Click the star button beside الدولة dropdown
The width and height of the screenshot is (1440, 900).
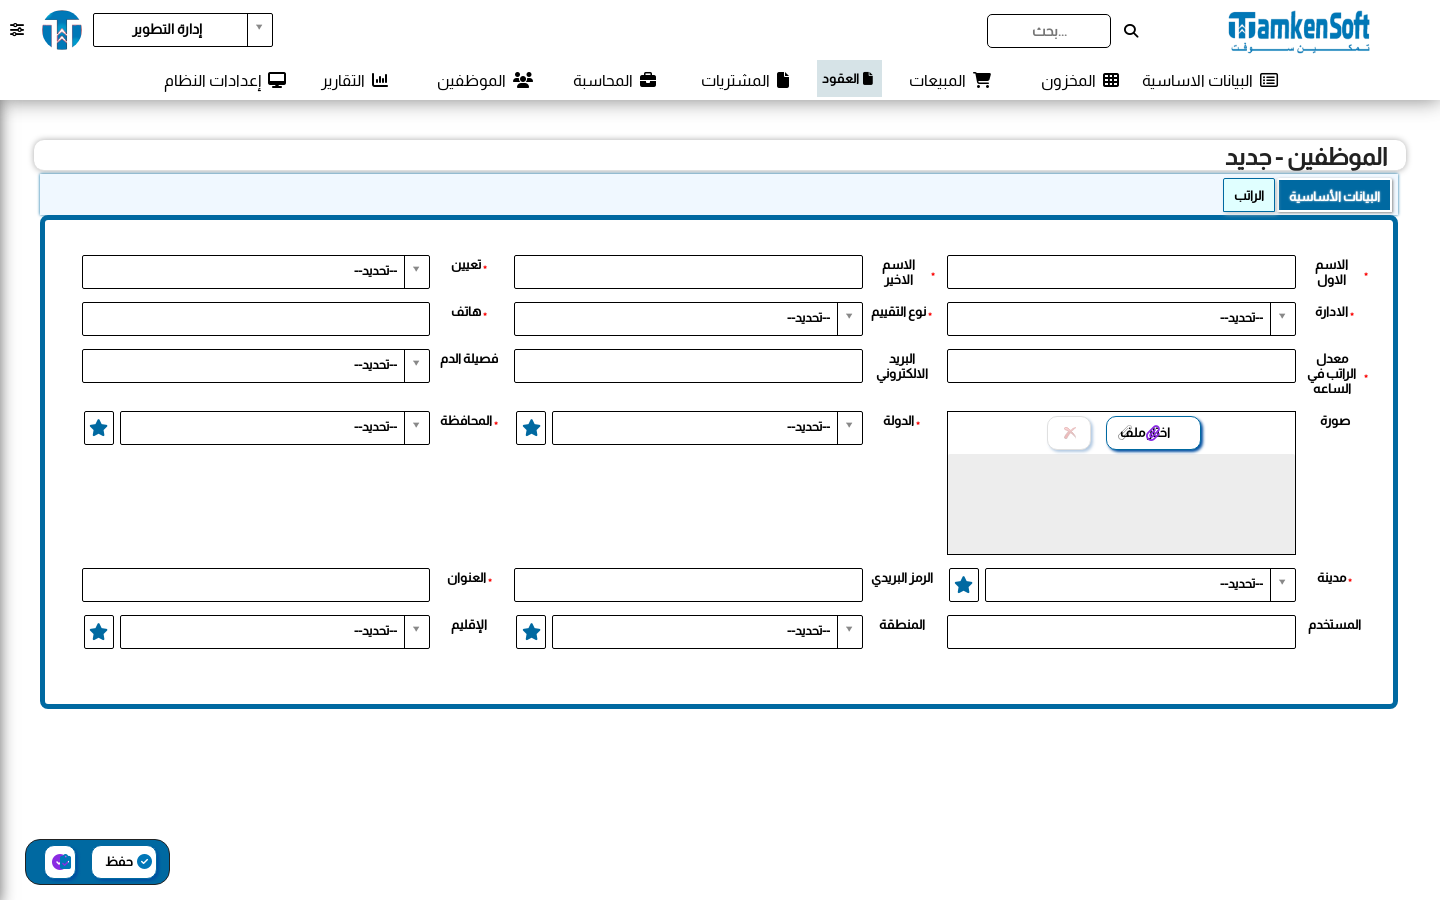(x=531, y=428)
